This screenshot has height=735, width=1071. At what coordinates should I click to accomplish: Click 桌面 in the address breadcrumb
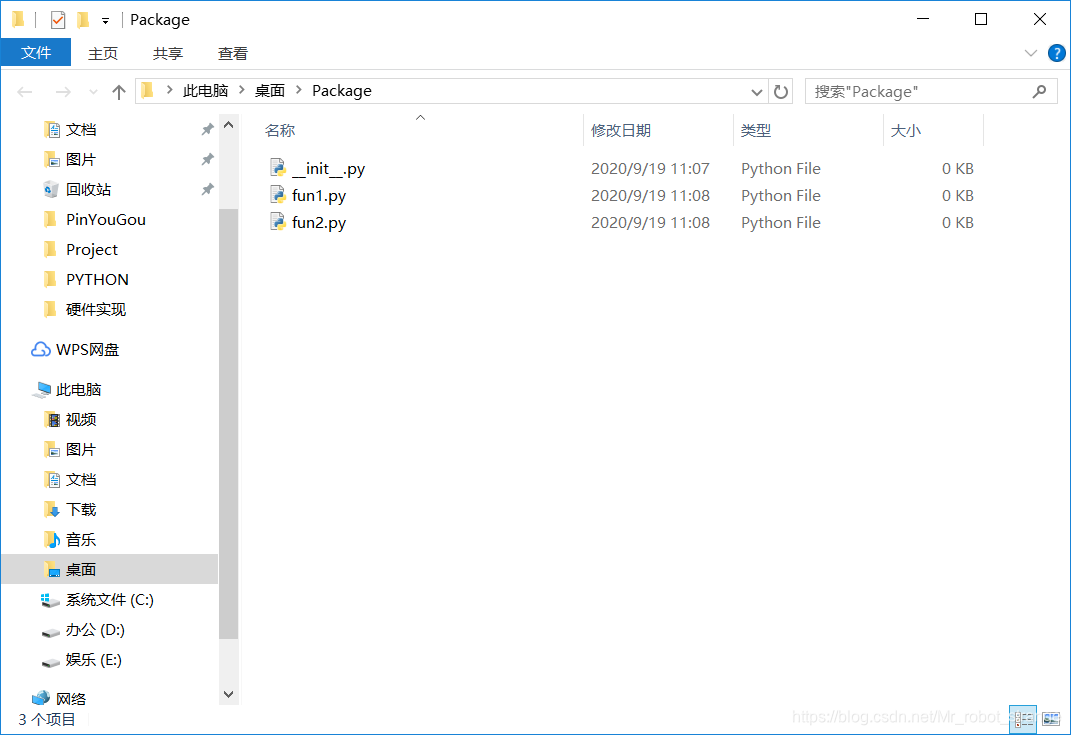click(270, 91)
